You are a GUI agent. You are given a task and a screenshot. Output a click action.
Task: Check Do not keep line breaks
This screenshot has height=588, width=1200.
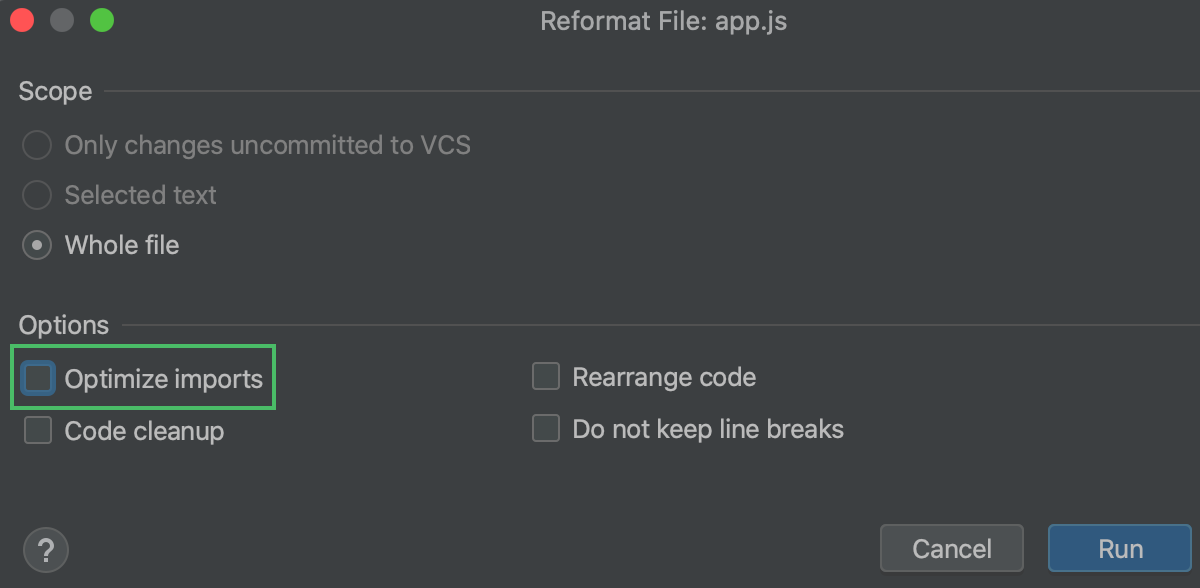coord(545,428)
